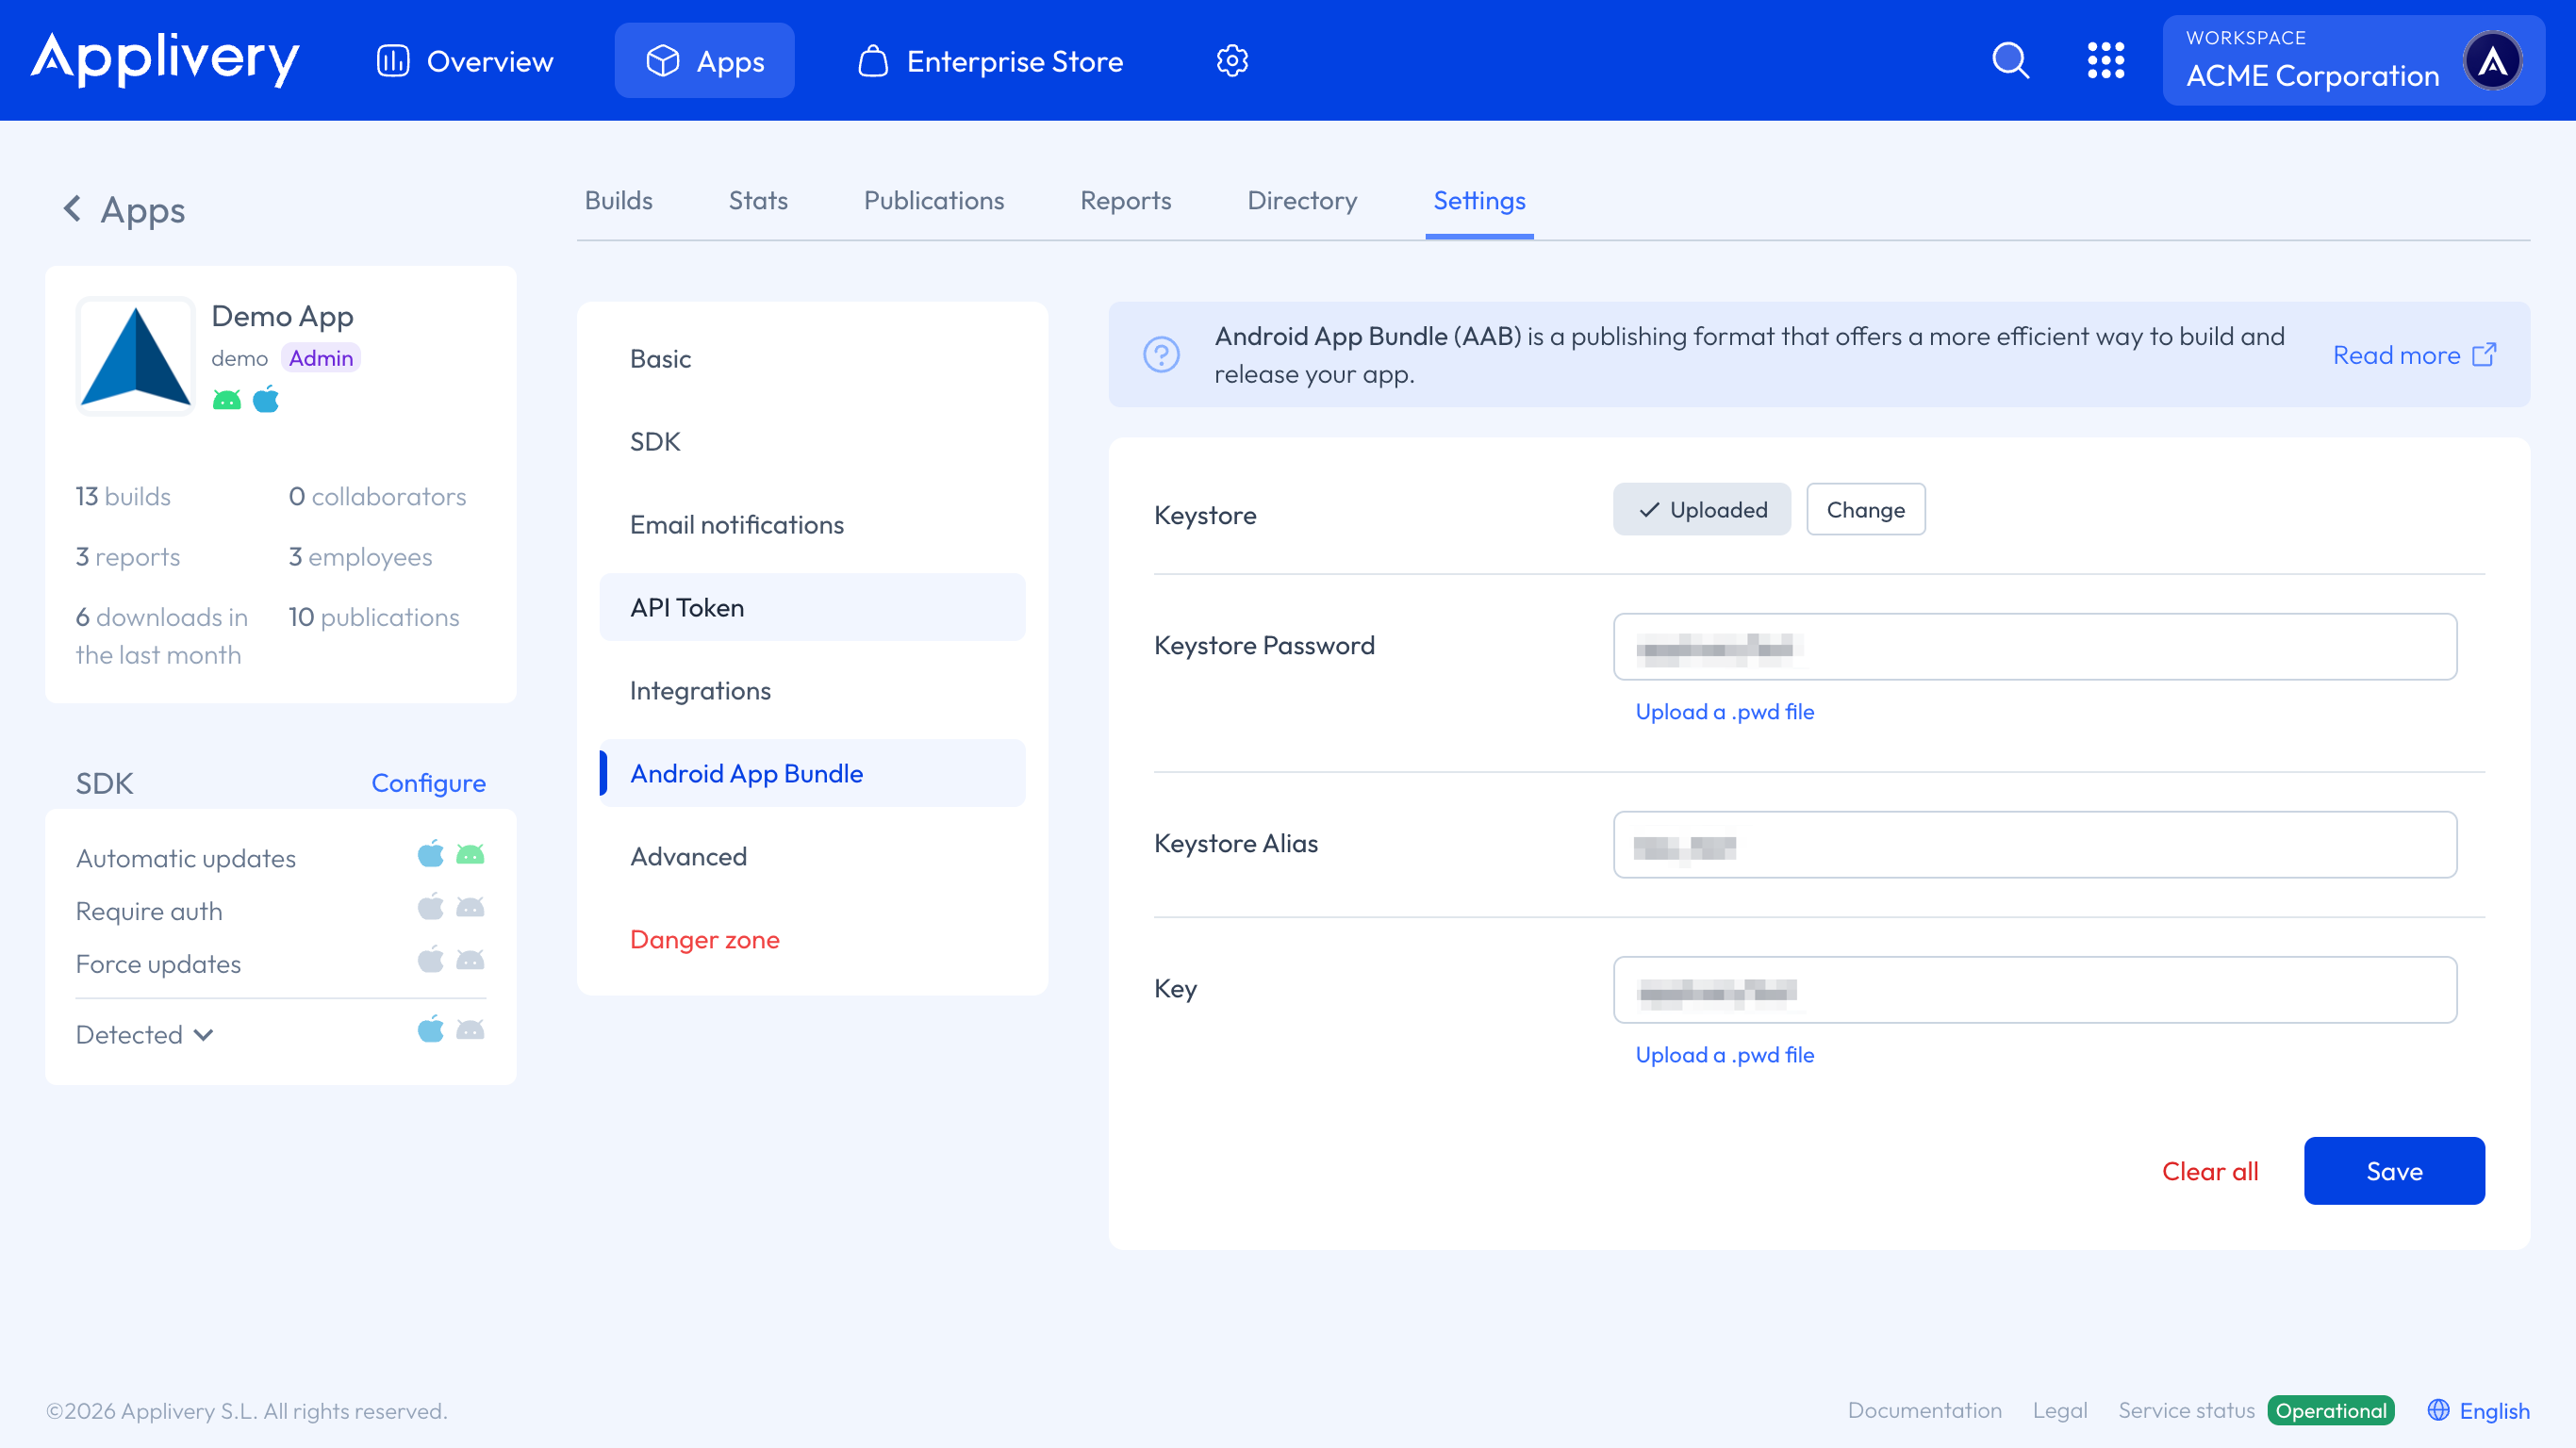Click Apple icon for Automatic updates
Screen dimensions: 2576x1448
pos(430,855)
